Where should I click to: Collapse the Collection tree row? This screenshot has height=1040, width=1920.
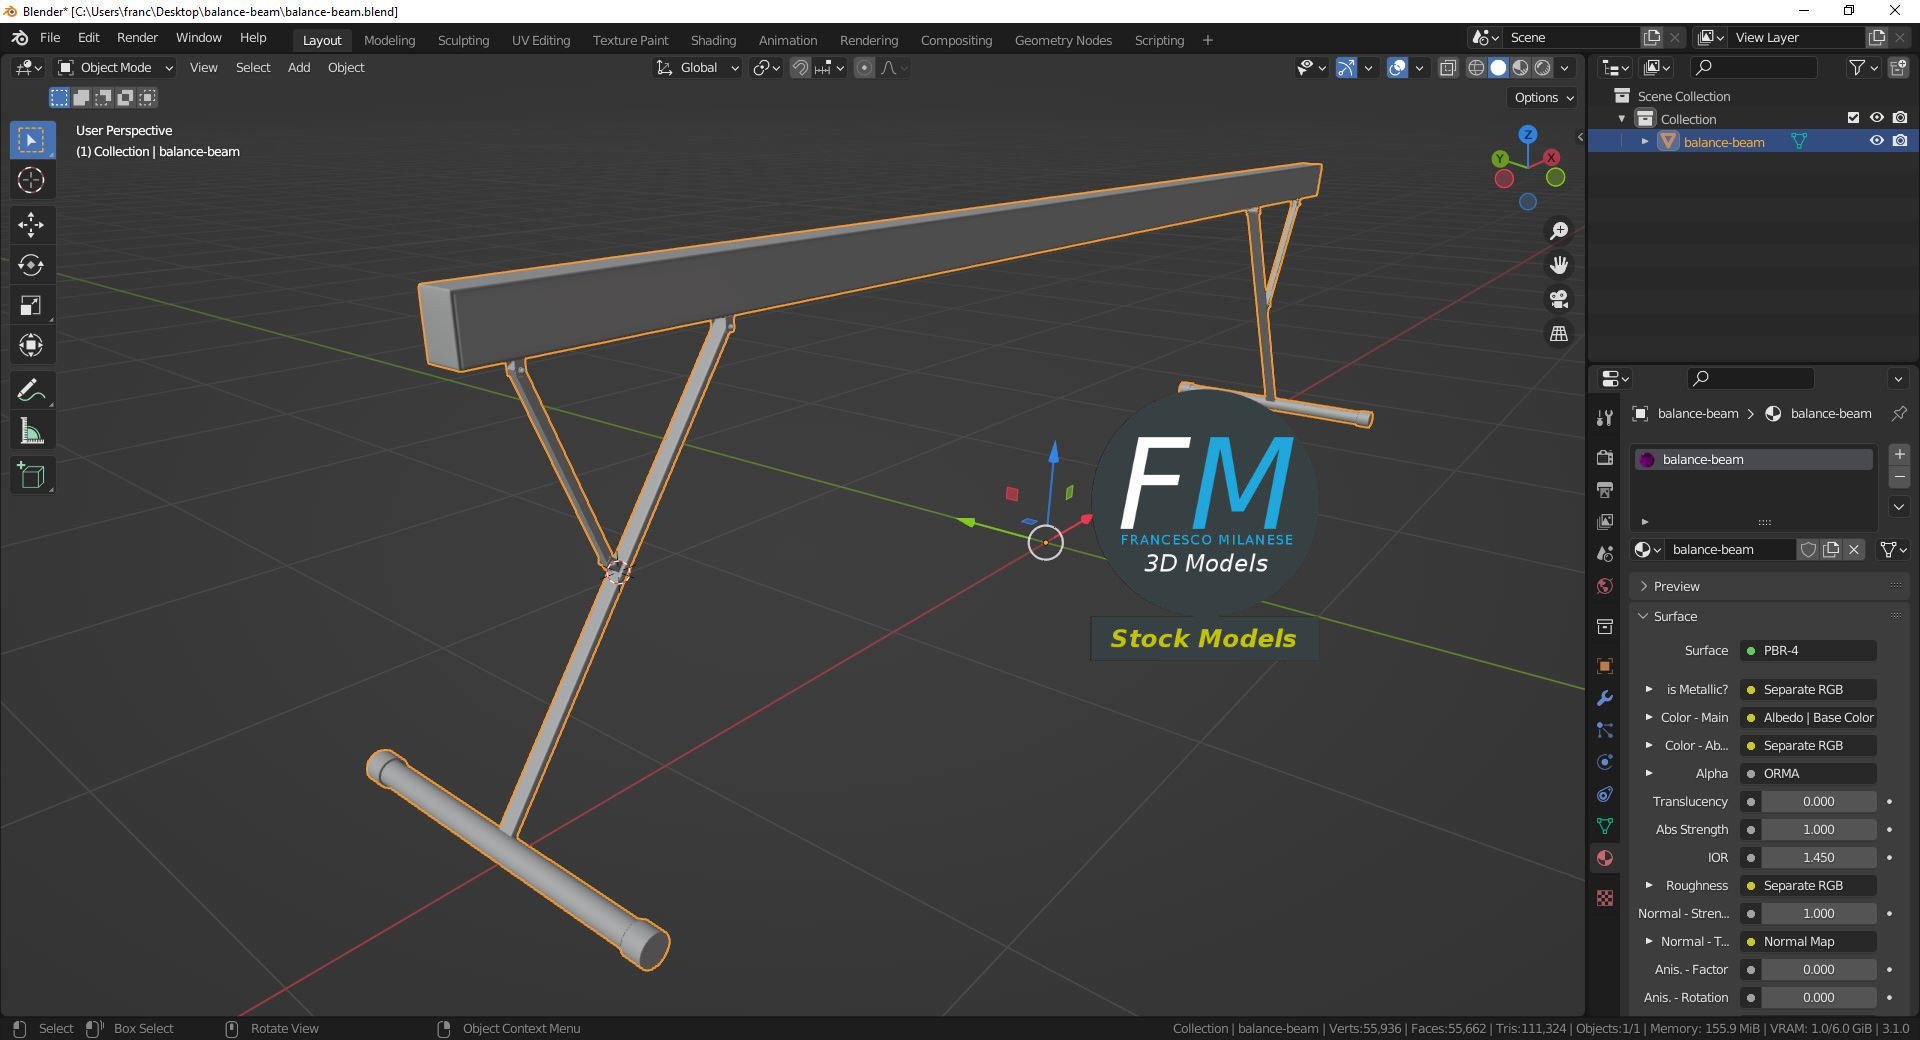pos(1622,118)
